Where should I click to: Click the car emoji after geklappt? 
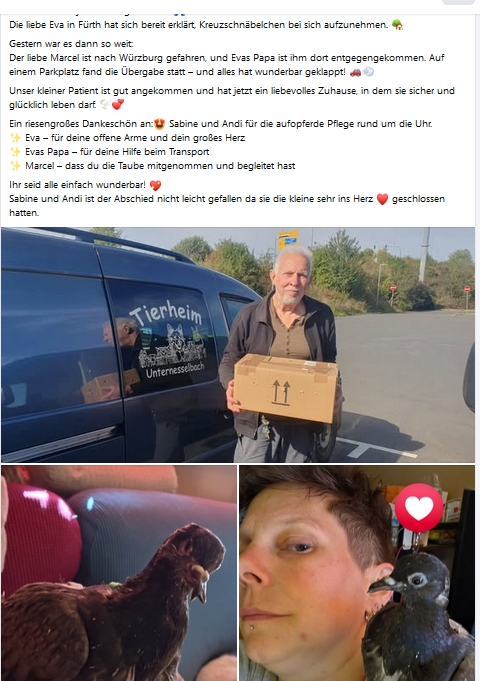coord(355,72)
